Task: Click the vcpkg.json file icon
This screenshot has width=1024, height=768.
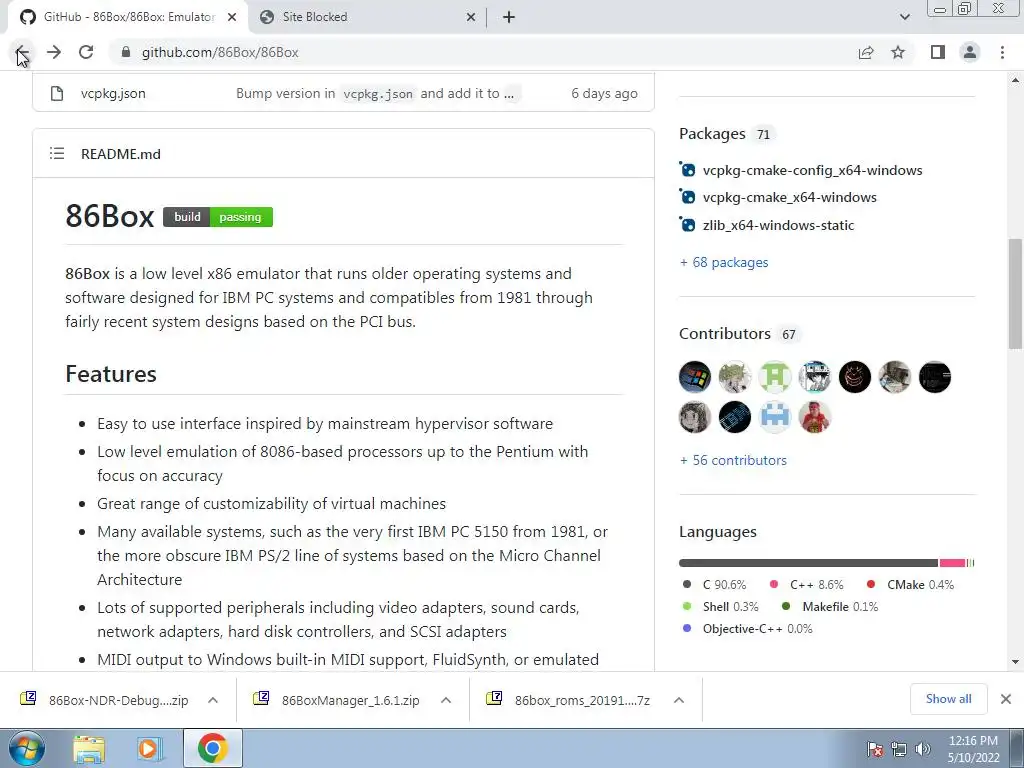Action: point(57,93)
